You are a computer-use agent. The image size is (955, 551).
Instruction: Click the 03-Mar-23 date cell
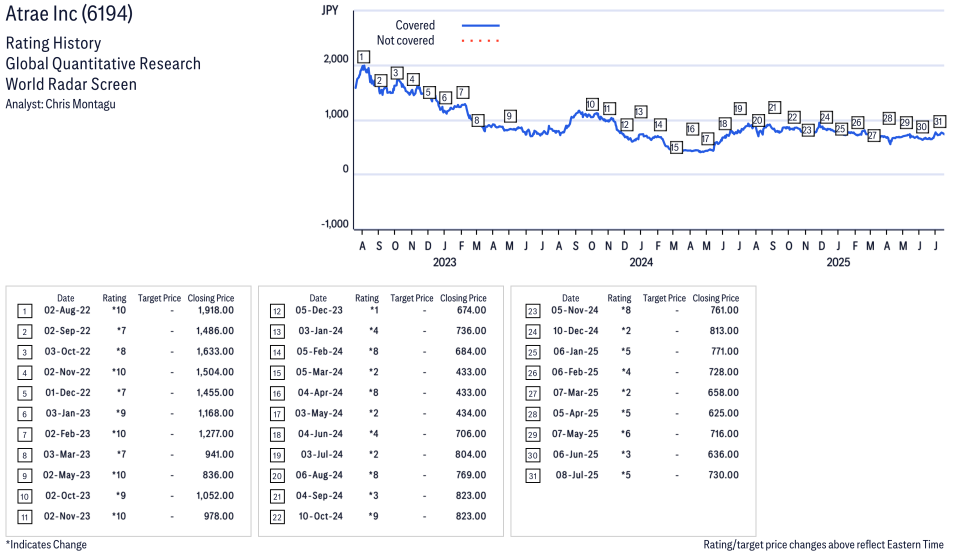pos(67,455)
